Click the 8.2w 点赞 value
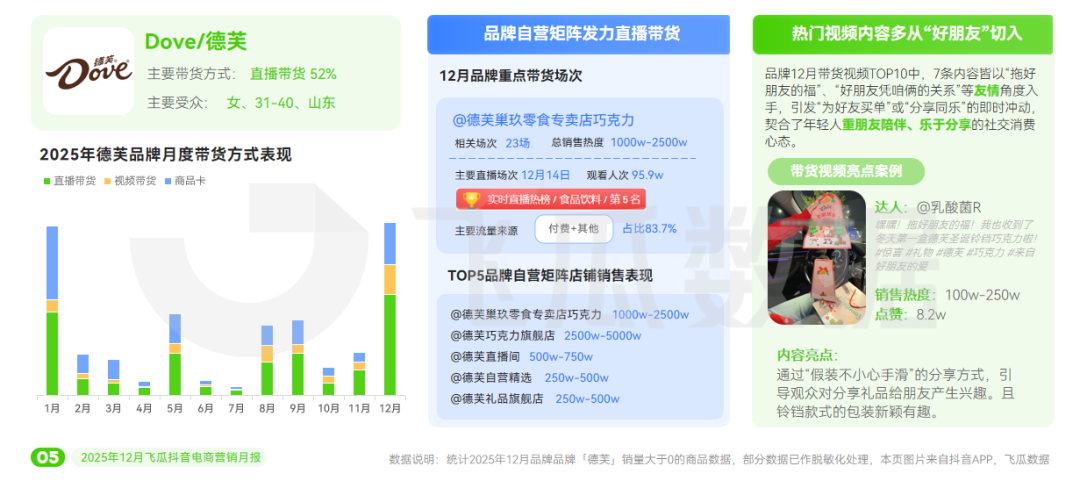 (x=931, y=315)
